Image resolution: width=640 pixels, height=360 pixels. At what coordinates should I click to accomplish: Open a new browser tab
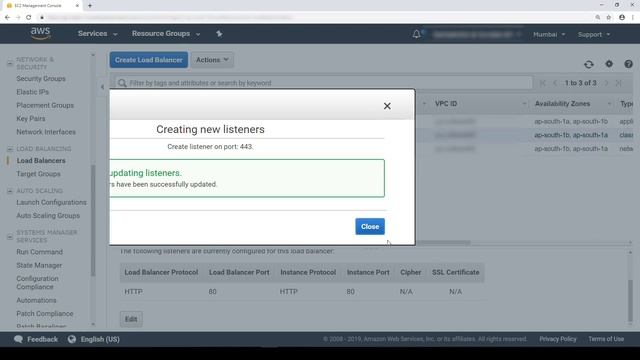pyautogui.click(x=90, y=6)
